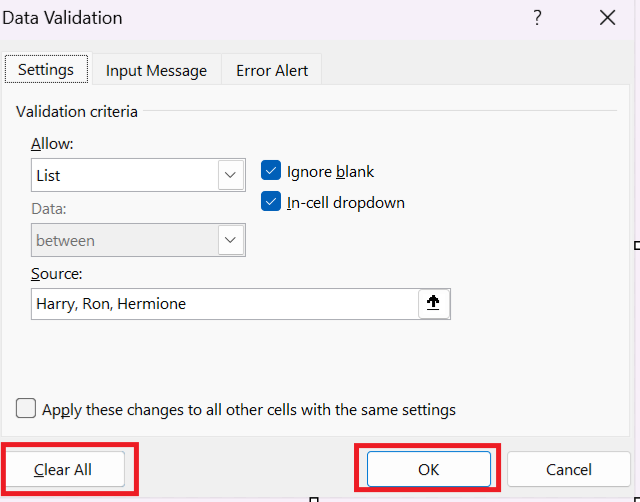Screen dimensions: 640x502
Task: Click the Cancel button
Action: click(x=569, y=469)
